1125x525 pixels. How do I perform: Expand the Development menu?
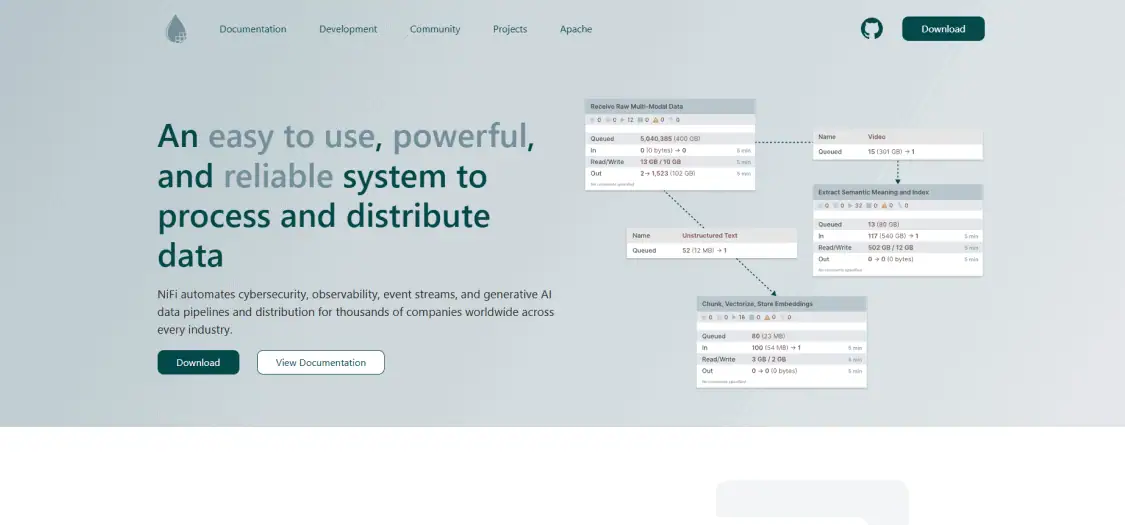pos(348,29)
